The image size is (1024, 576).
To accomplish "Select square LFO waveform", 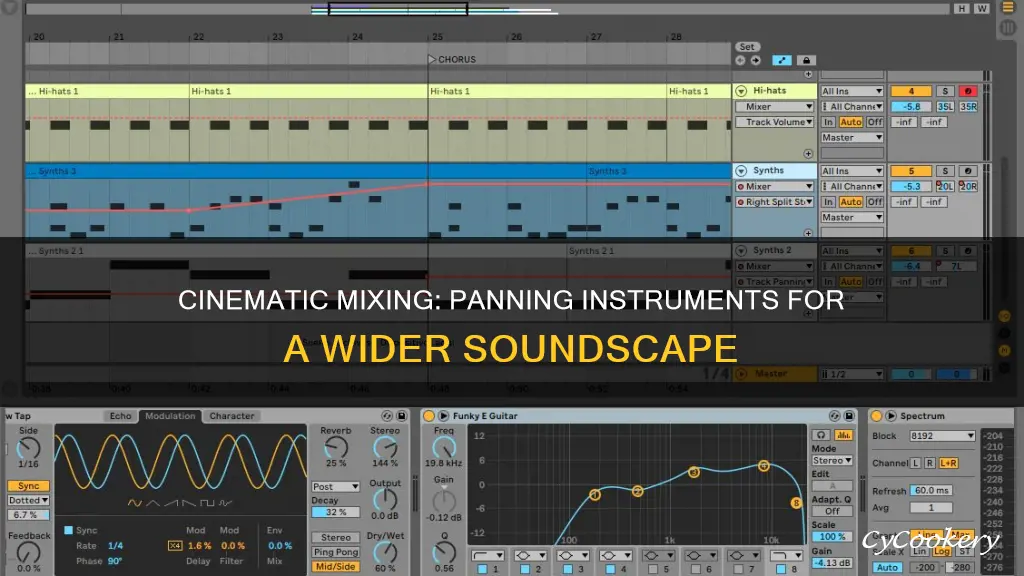I will coord(207,503).
